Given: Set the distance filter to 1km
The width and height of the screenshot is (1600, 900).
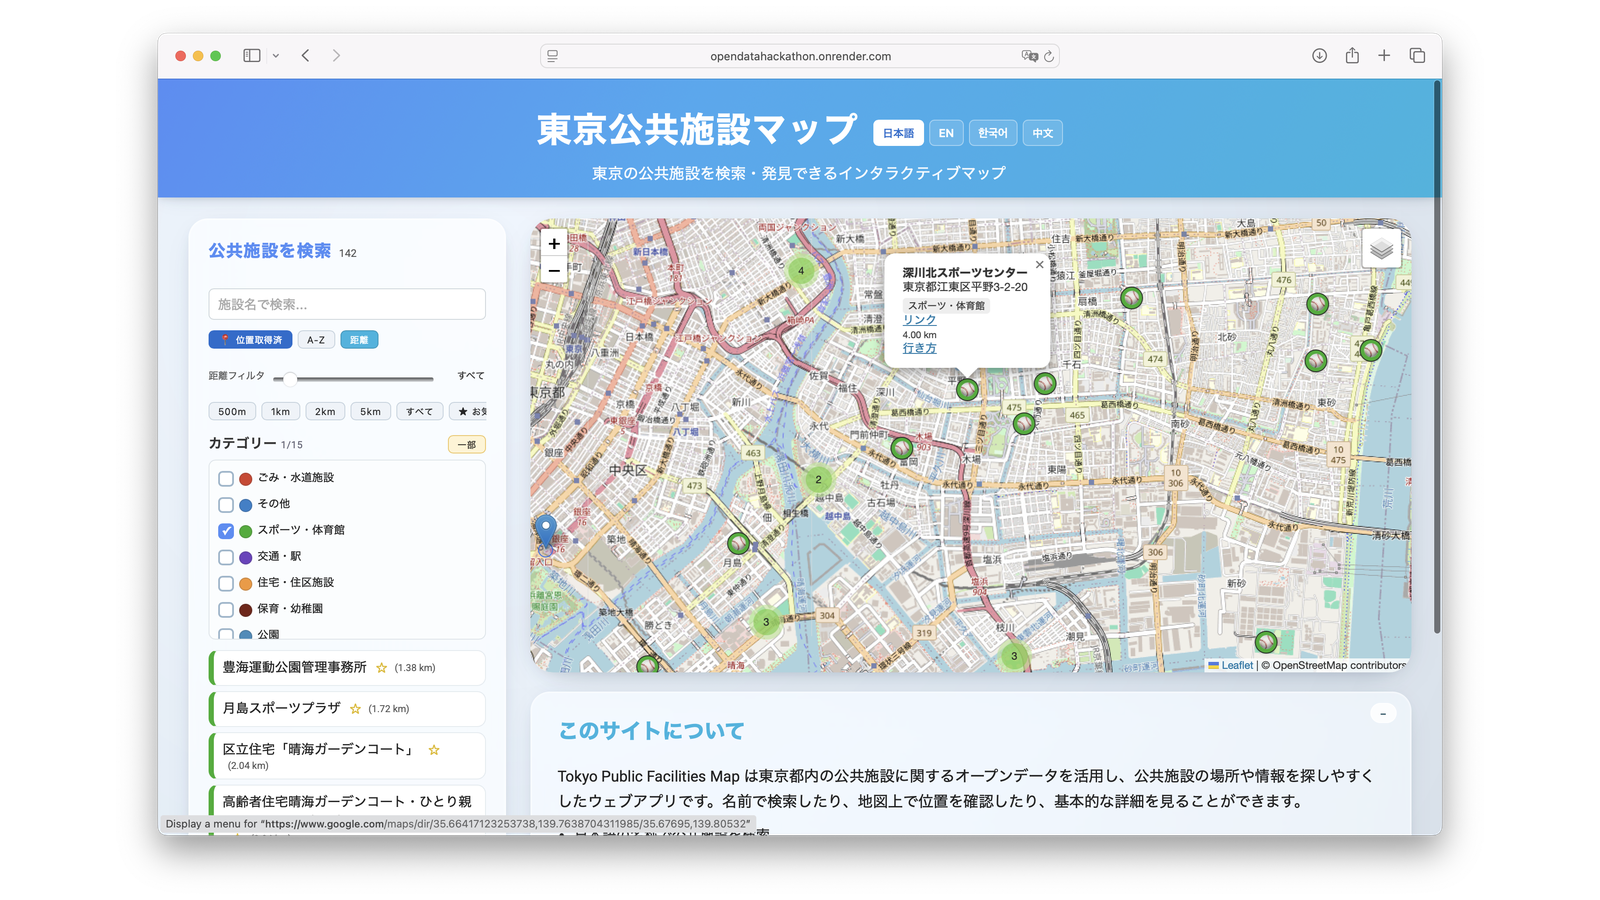Looking at the screenshot, I should (281, 411).
